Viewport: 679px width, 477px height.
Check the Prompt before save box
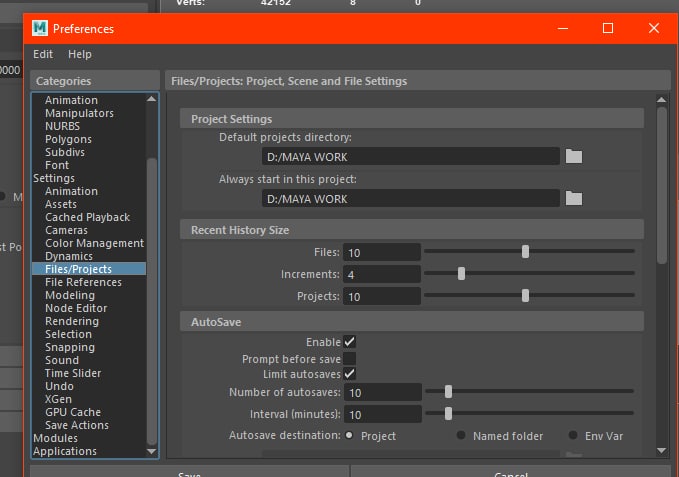coord(349,358)
